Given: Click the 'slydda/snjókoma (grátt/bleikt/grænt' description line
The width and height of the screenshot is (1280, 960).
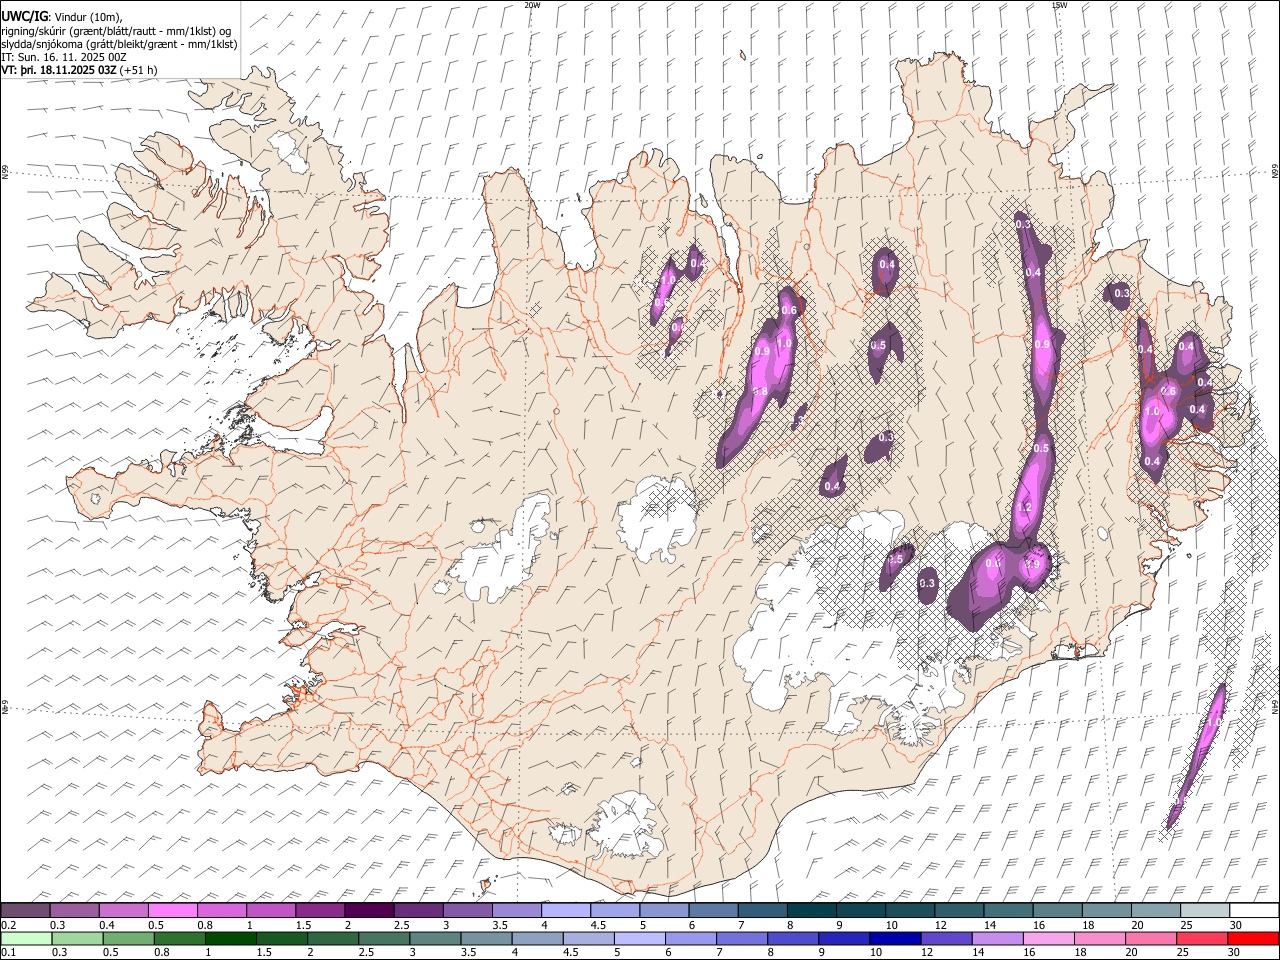Looking at the screenshot, I should click(120, 44).
